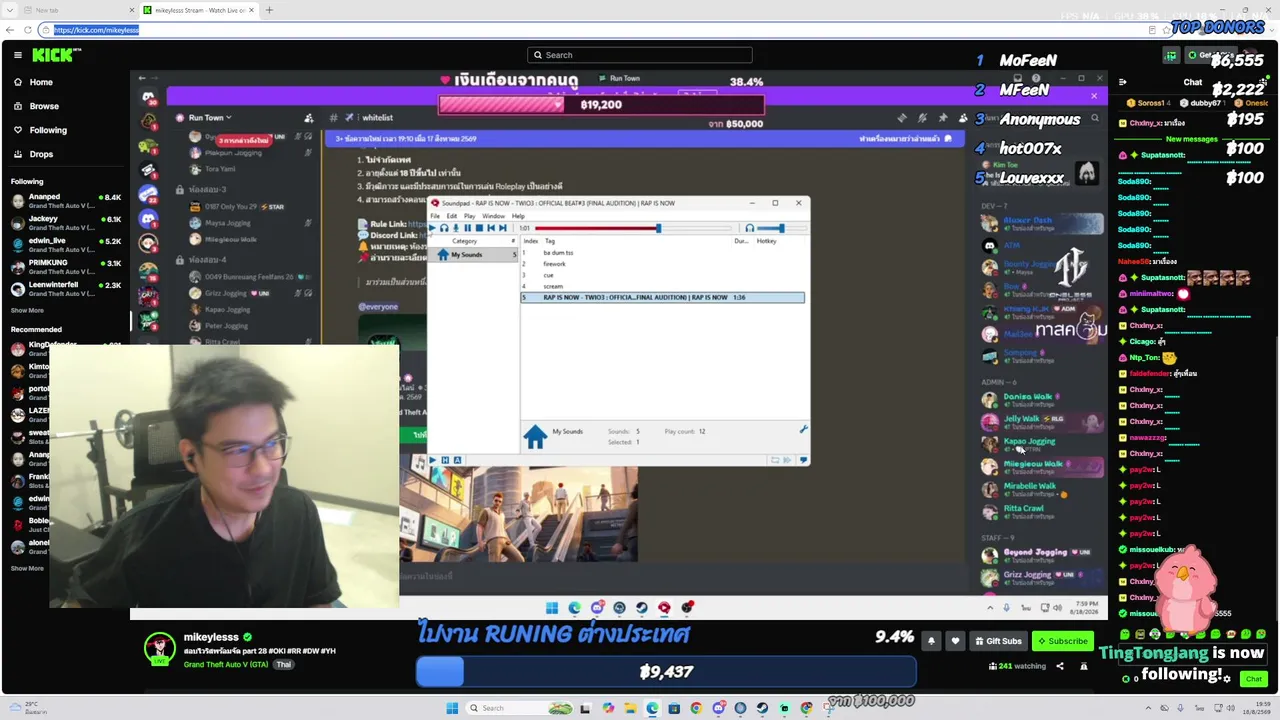Click the green Subscribe button
The width and height of the screenshot is (1280, 720).
coord(1062,641)
